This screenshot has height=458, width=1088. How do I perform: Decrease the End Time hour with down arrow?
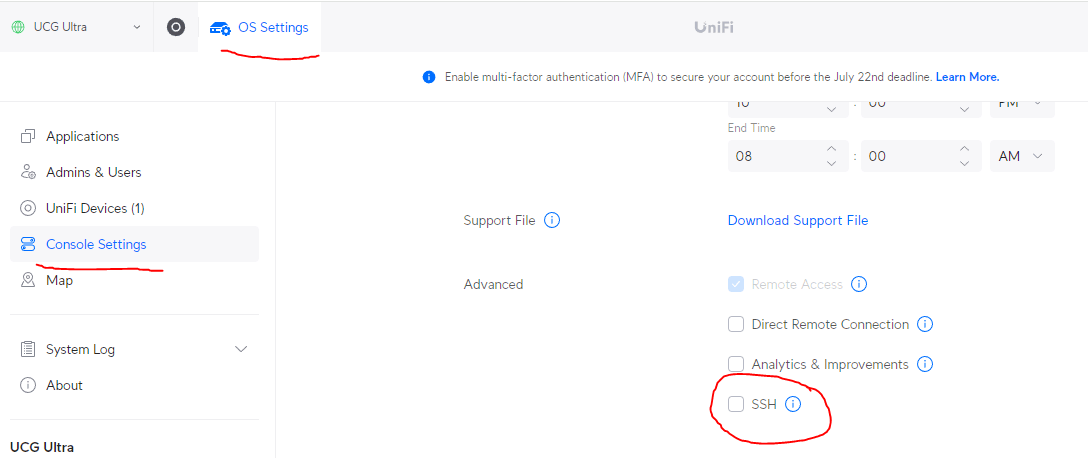(831, 164)
